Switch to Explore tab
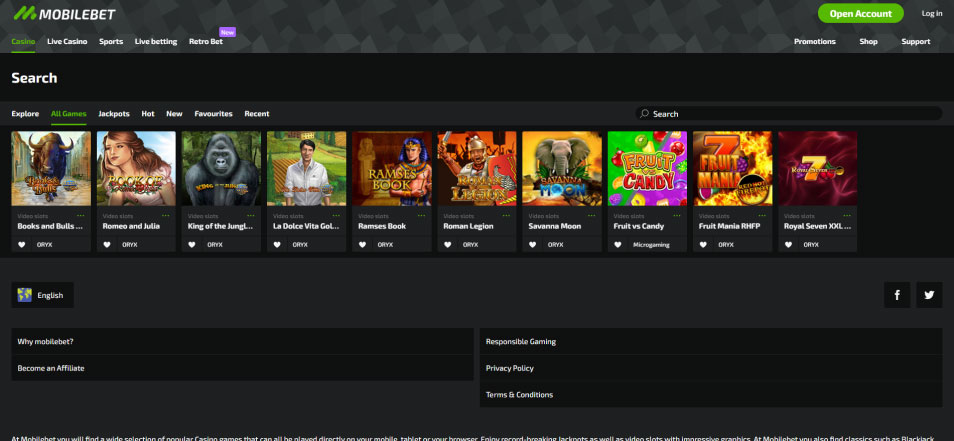Viewport: 954px width, 441px height. point(25,114)
